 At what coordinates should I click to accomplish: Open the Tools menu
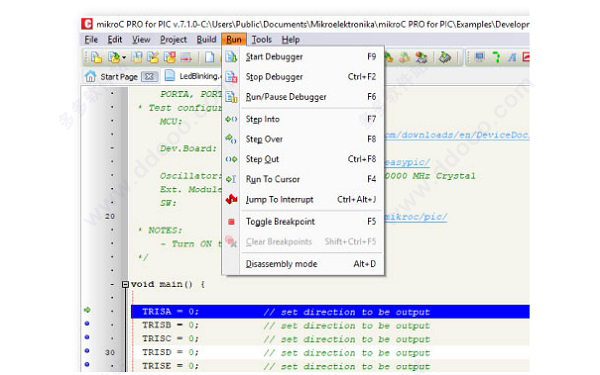tap(262, 39)
